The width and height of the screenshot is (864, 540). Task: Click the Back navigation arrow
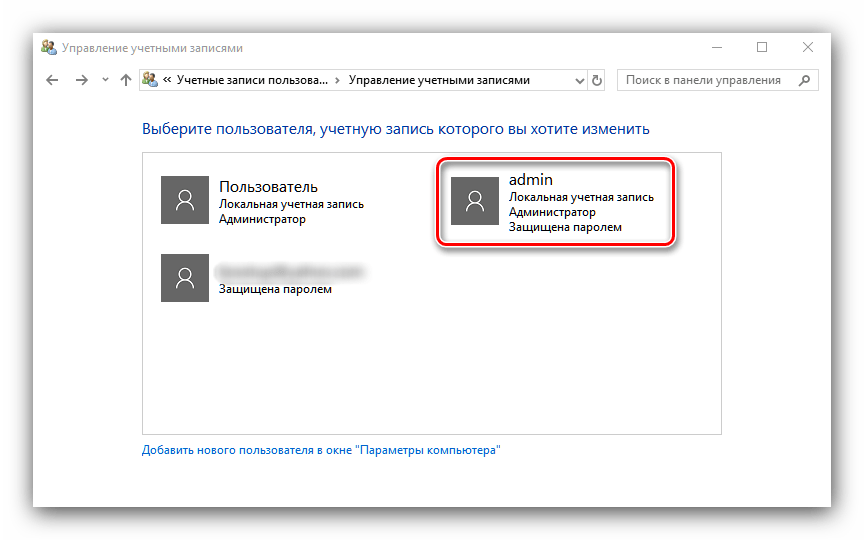(53, 80)
